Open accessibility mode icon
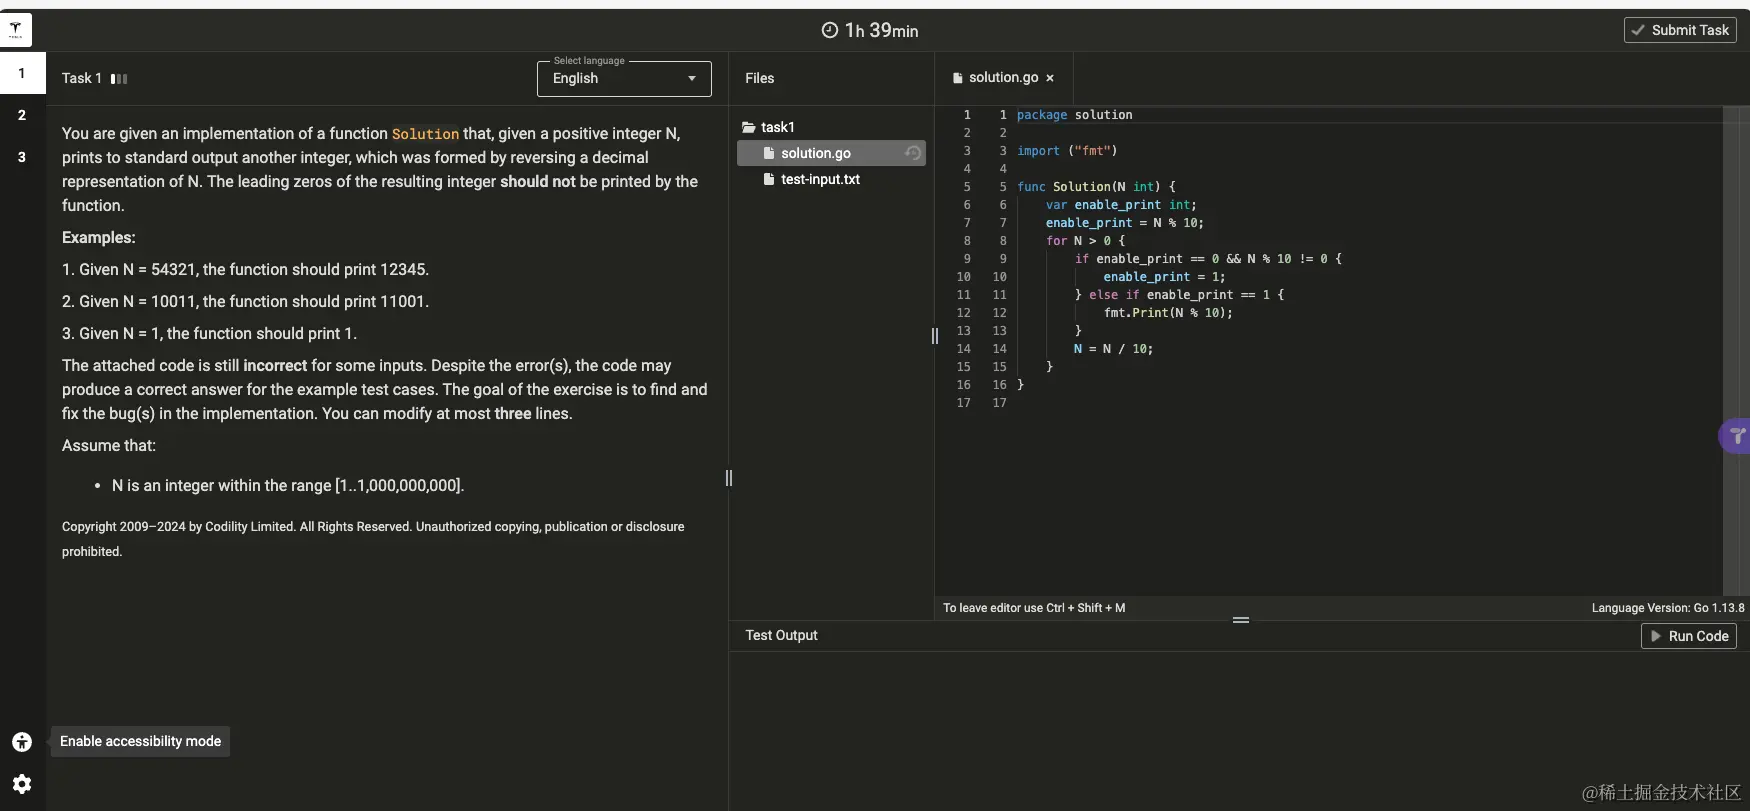Screen dimensions: 1750x811 click(x=22, y=742)
